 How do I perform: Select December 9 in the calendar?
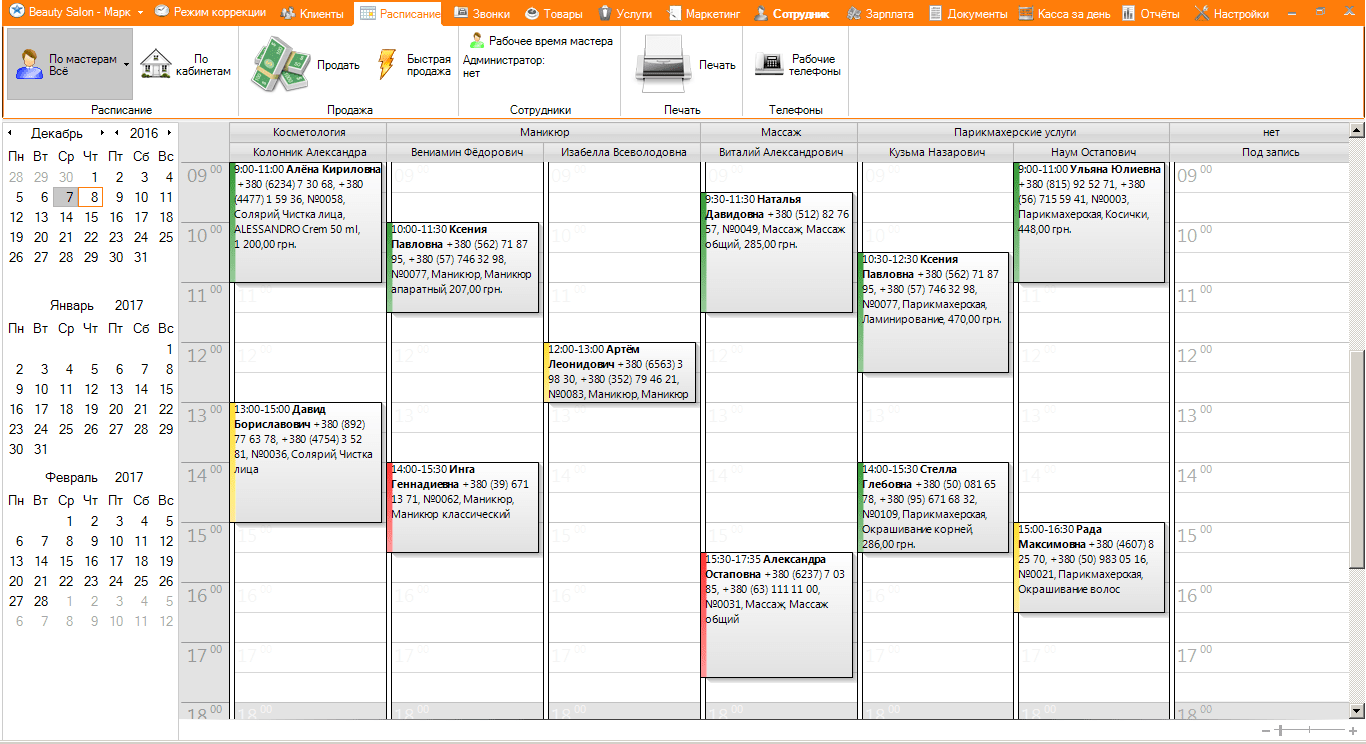118,197
